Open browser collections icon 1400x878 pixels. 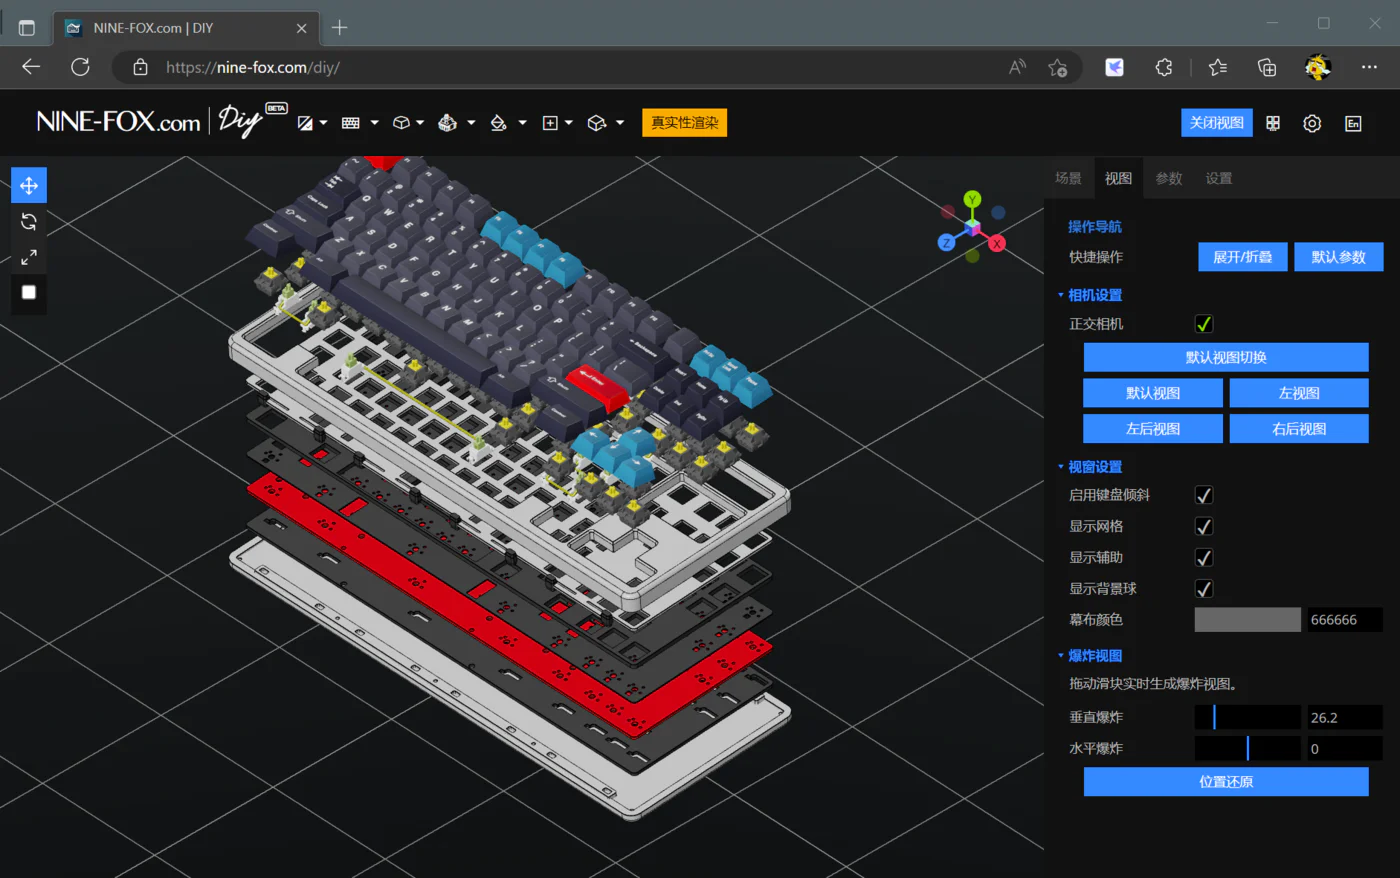1267,67
